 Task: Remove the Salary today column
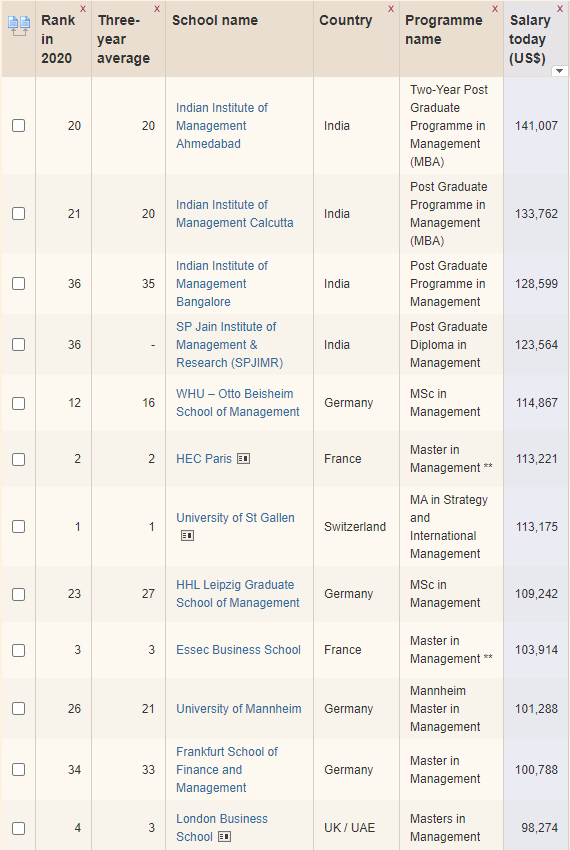tap(560, 9)
